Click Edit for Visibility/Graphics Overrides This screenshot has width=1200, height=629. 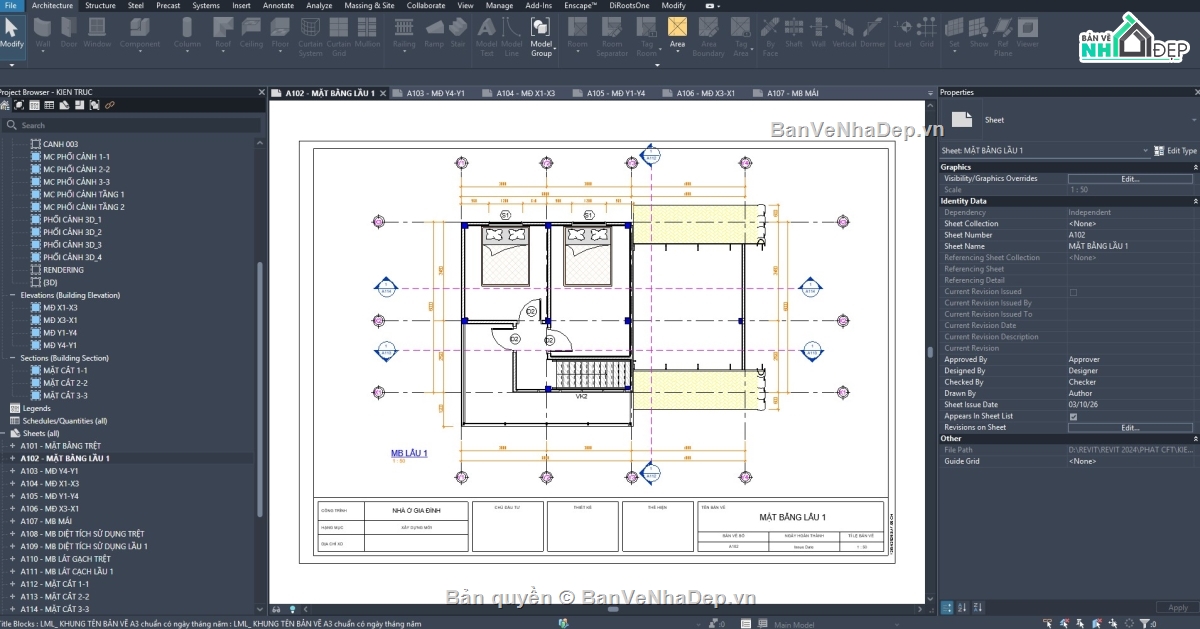[1130, 178]
